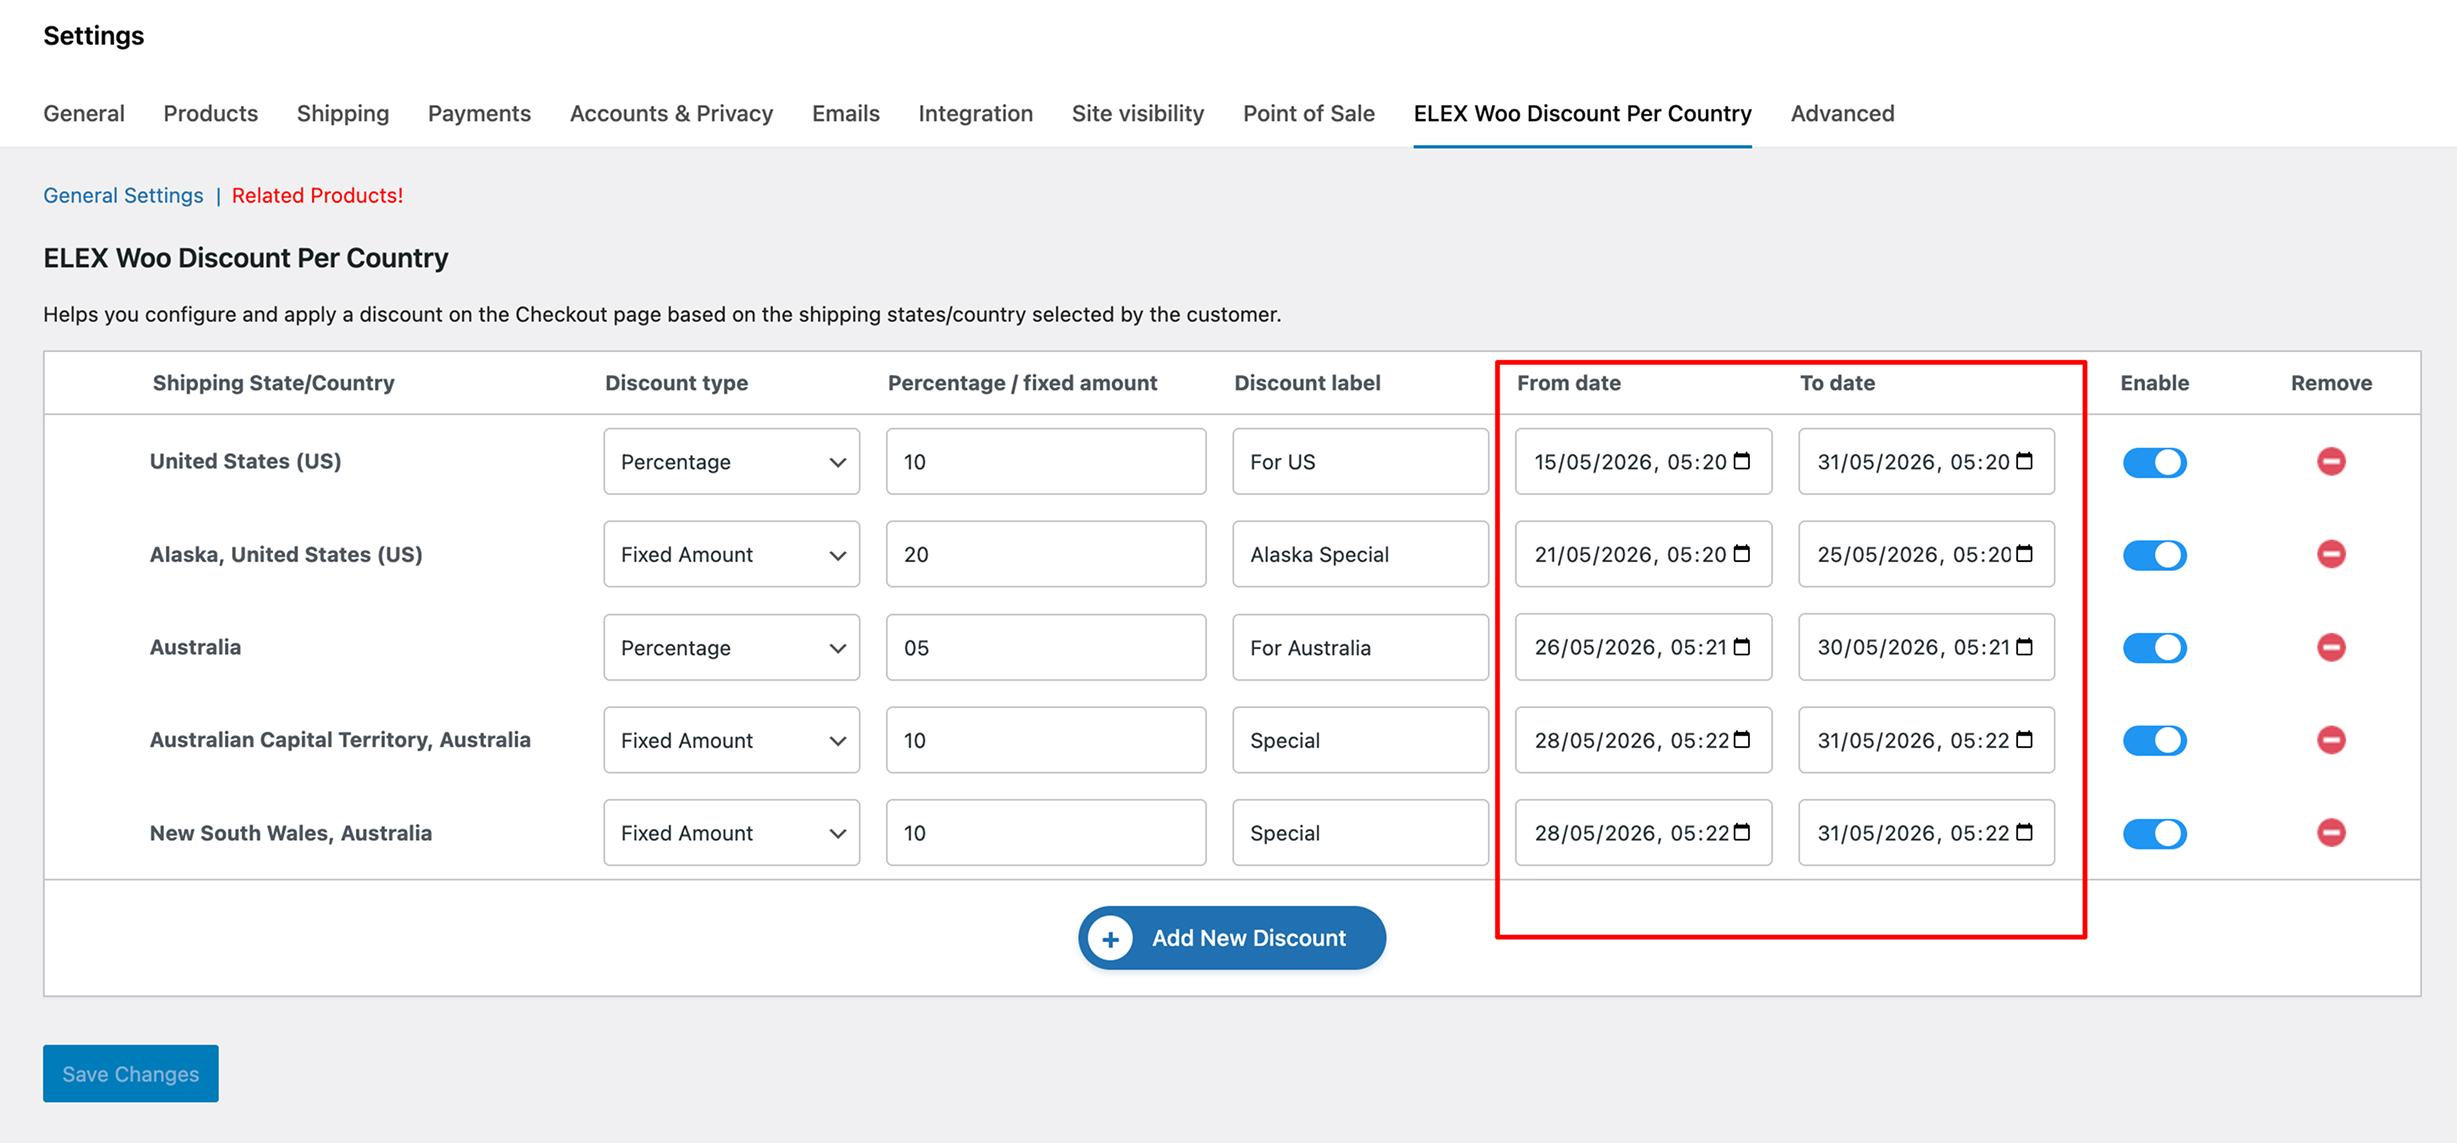Open Discount type dropdown for Alaska row
Image resolution: width=2457 pixels, height=1143 pixels.
(x=731, y=554)
